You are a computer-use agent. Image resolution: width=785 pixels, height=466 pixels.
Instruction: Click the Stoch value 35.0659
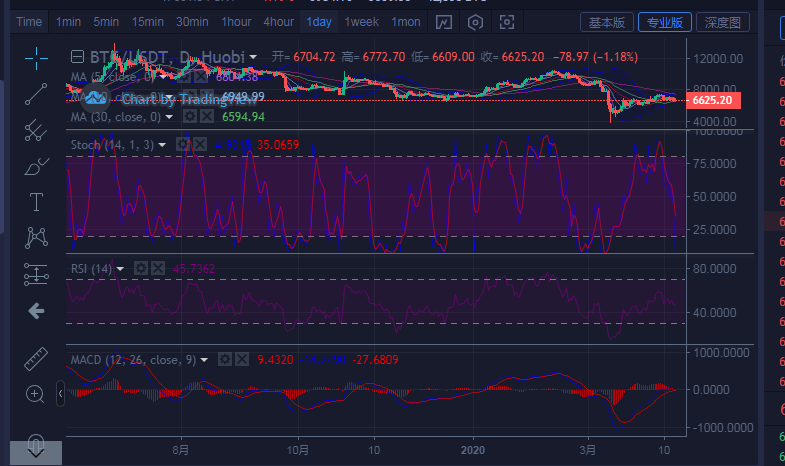278,145
